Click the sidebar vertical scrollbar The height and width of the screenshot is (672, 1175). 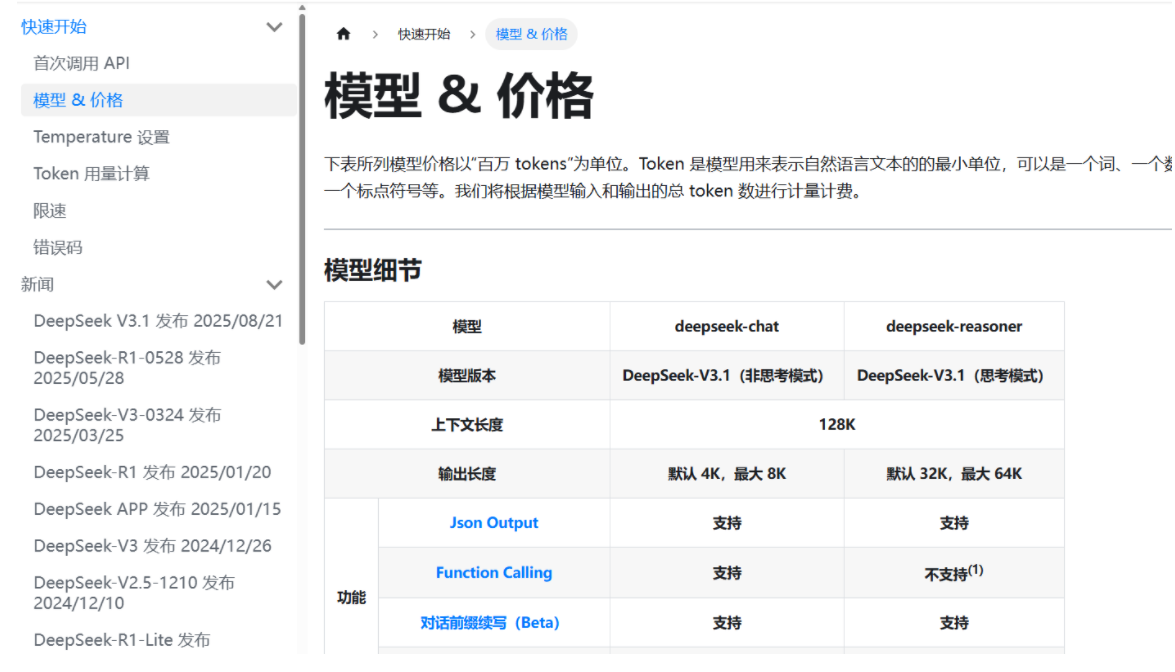(x=302, y=180)
